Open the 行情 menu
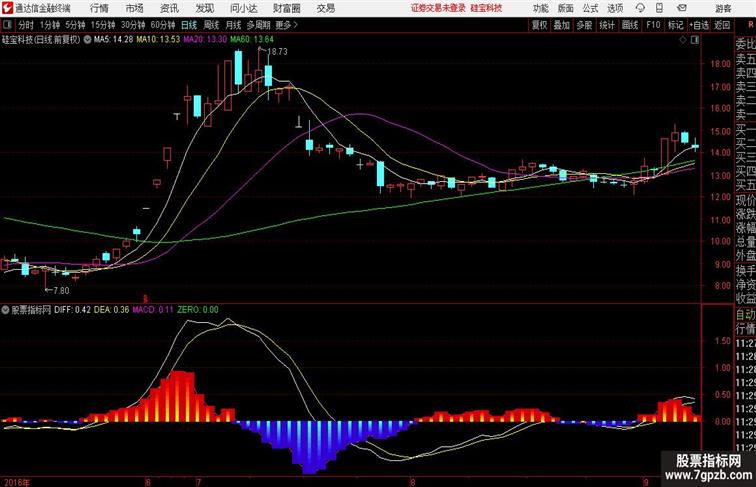This screenshot has height=487, width=756. tap(99, 8)
